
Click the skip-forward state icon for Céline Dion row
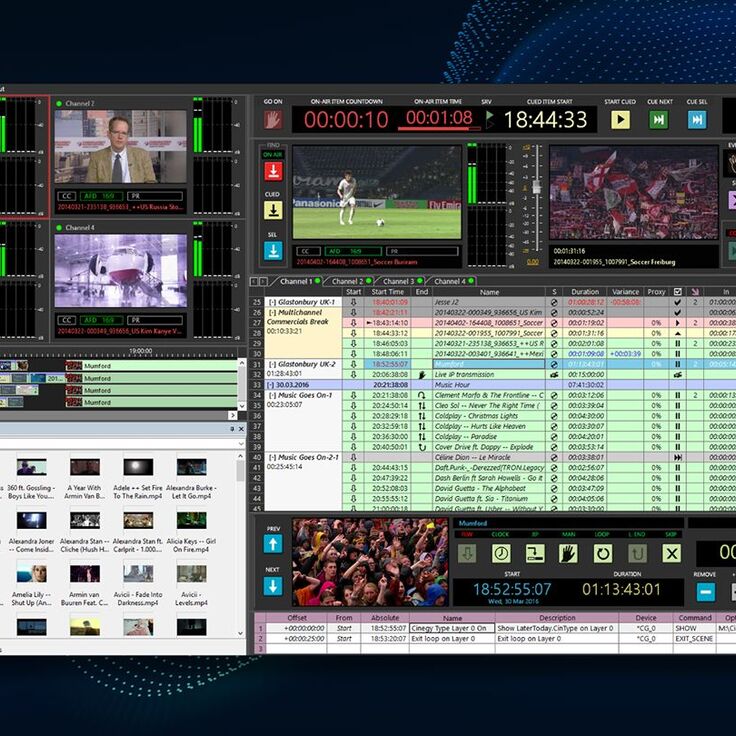677,457
